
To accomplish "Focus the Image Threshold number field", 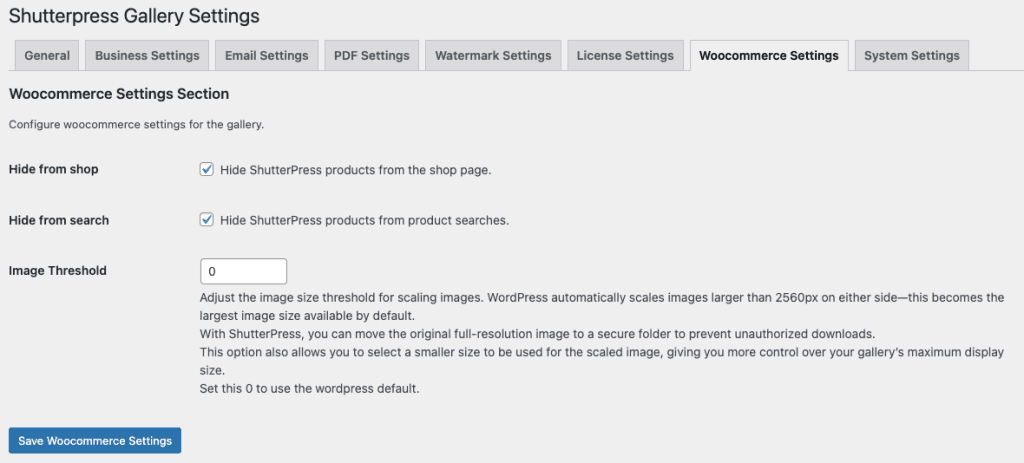I will (243, 271).
